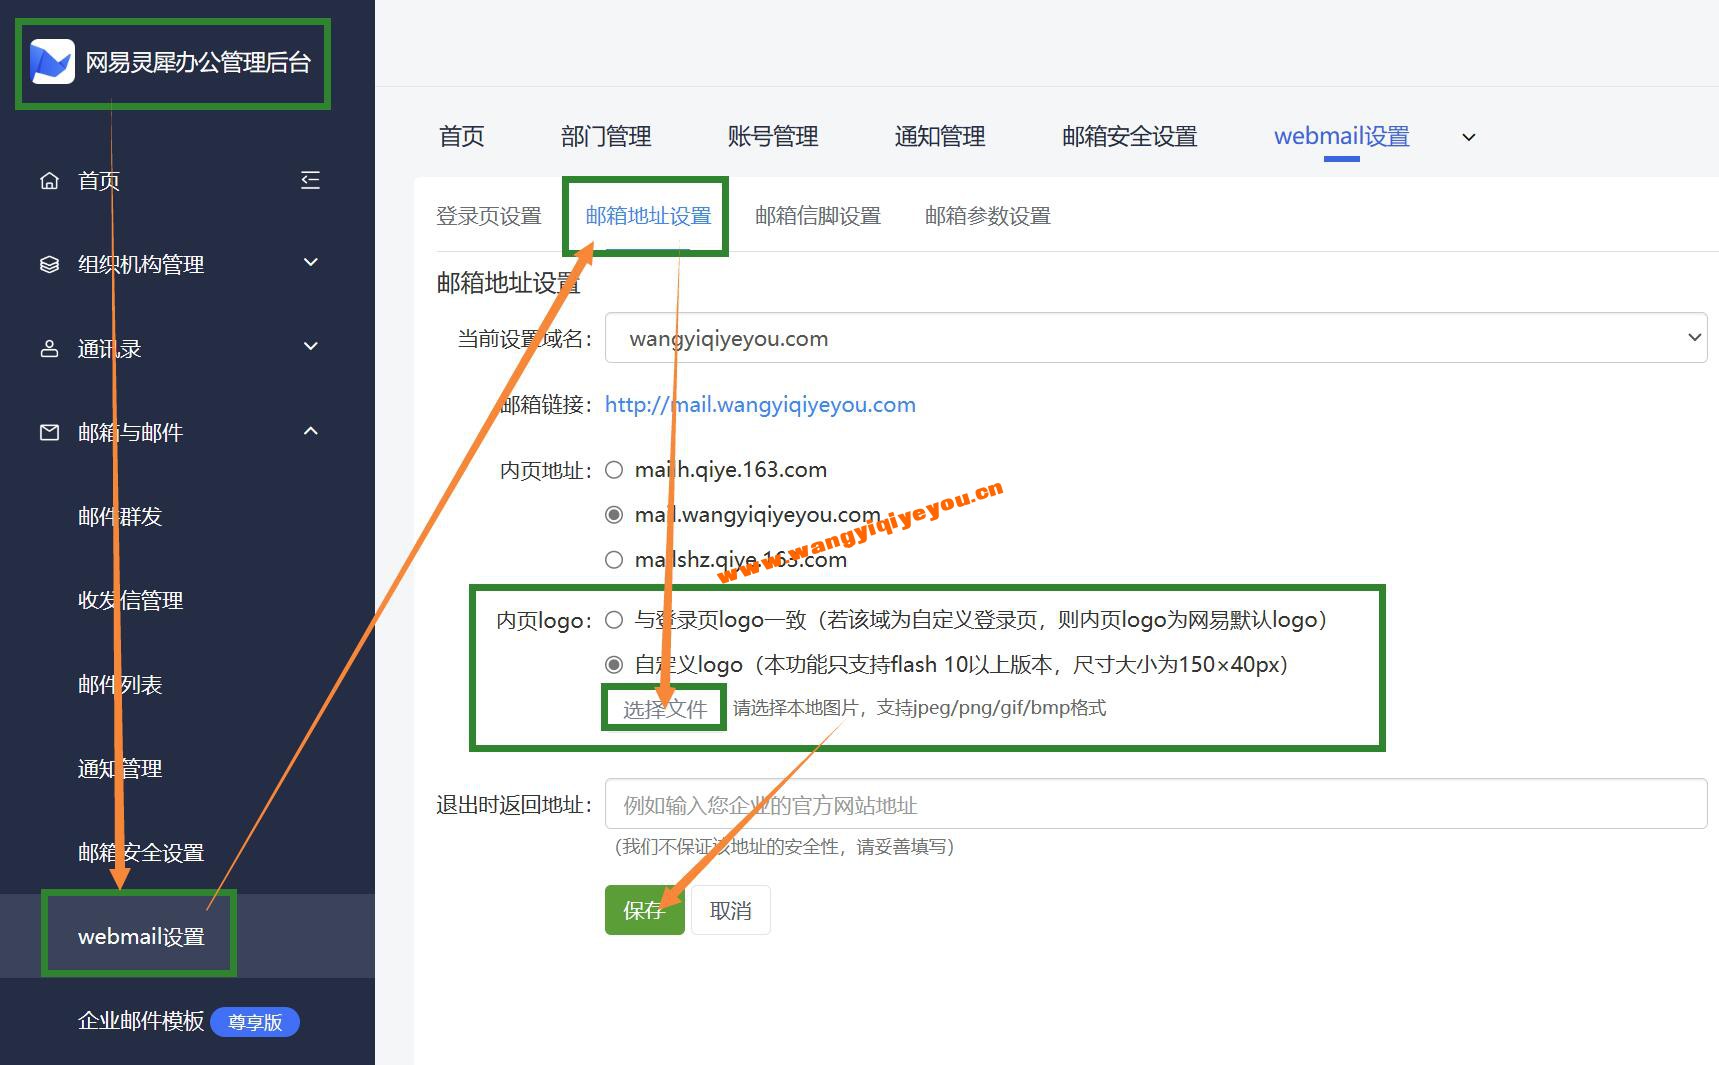Click the 请选择本地图片 format hint text

tap(920, 708)
